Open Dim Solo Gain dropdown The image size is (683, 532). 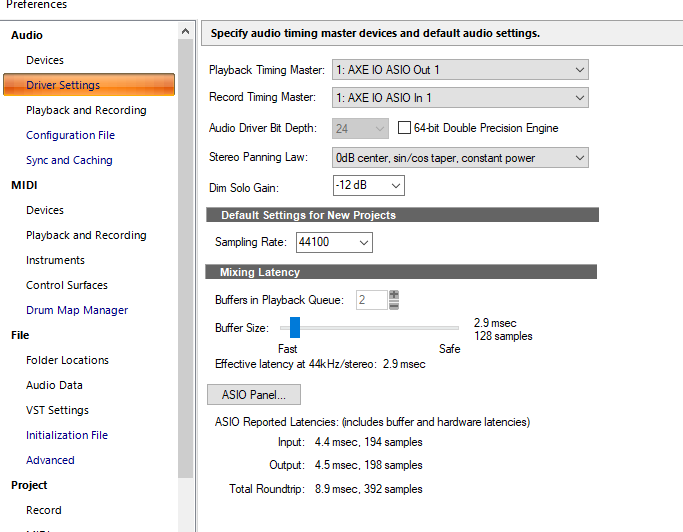pyautogui.click(x=368, y=186)
